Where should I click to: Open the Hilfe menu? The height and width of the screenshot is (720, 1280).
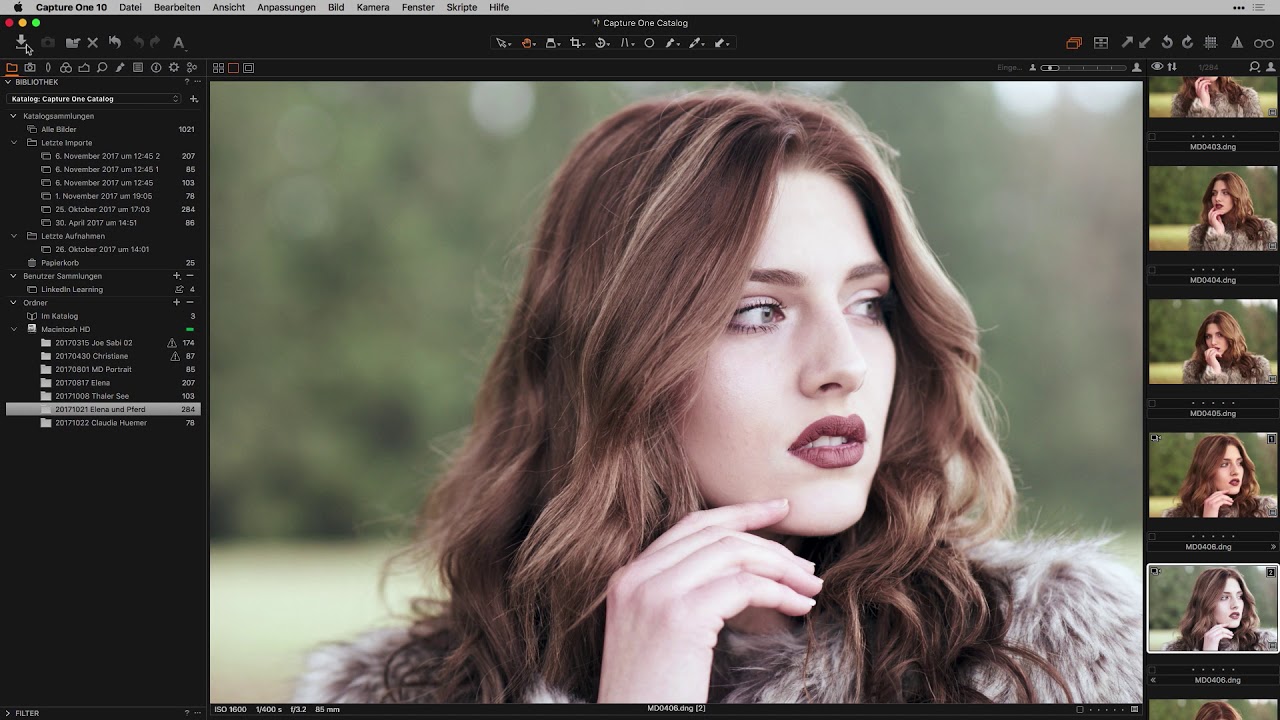(x=499, y=7)
